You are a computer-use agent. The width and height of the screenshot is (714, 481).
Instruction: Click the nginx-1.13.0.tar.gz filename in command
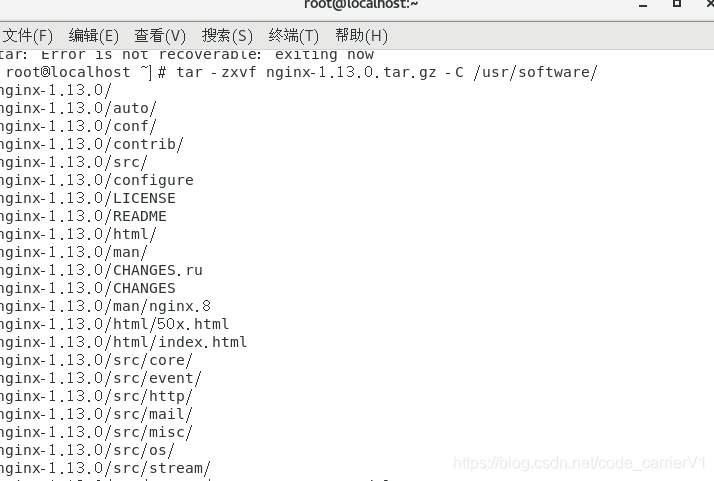click(x=351, y=72)
